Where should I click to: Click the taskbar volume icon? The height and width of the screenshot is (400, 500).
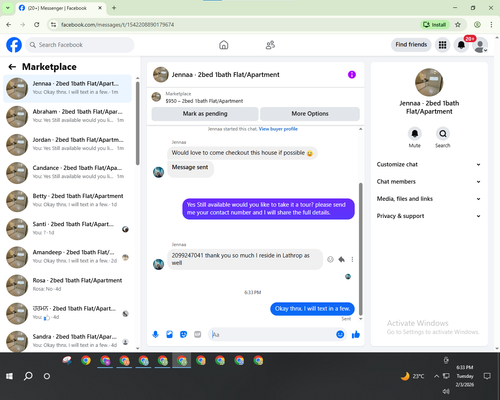click(446, 391)
